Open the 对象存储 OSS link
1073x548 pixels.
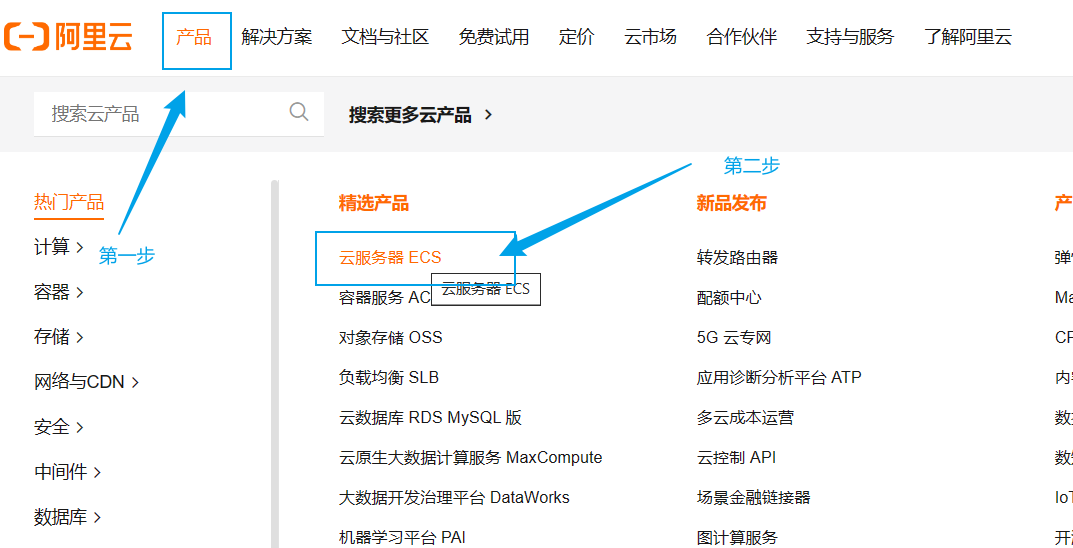pyautogui.click(x=391, y=338)
